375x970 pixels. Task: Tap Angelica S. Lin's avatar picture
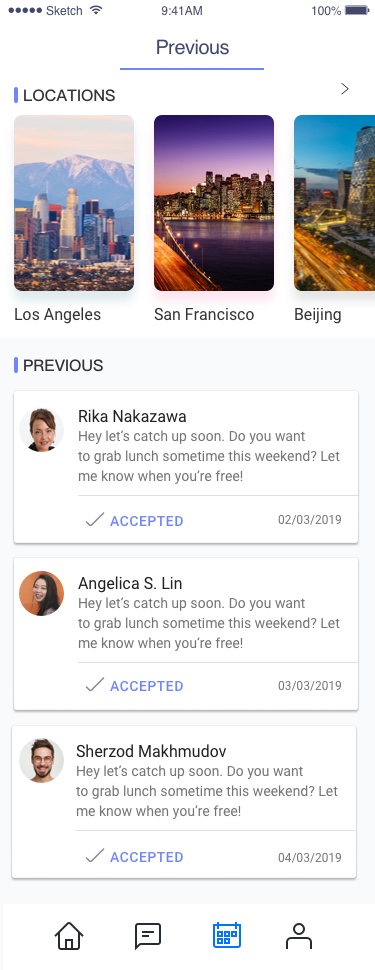pos(41,593)
